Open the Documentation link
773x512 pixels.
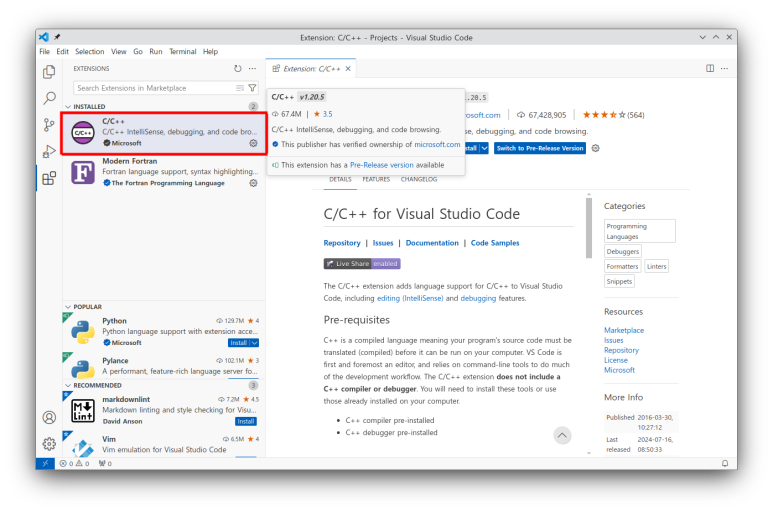[432, 243]
